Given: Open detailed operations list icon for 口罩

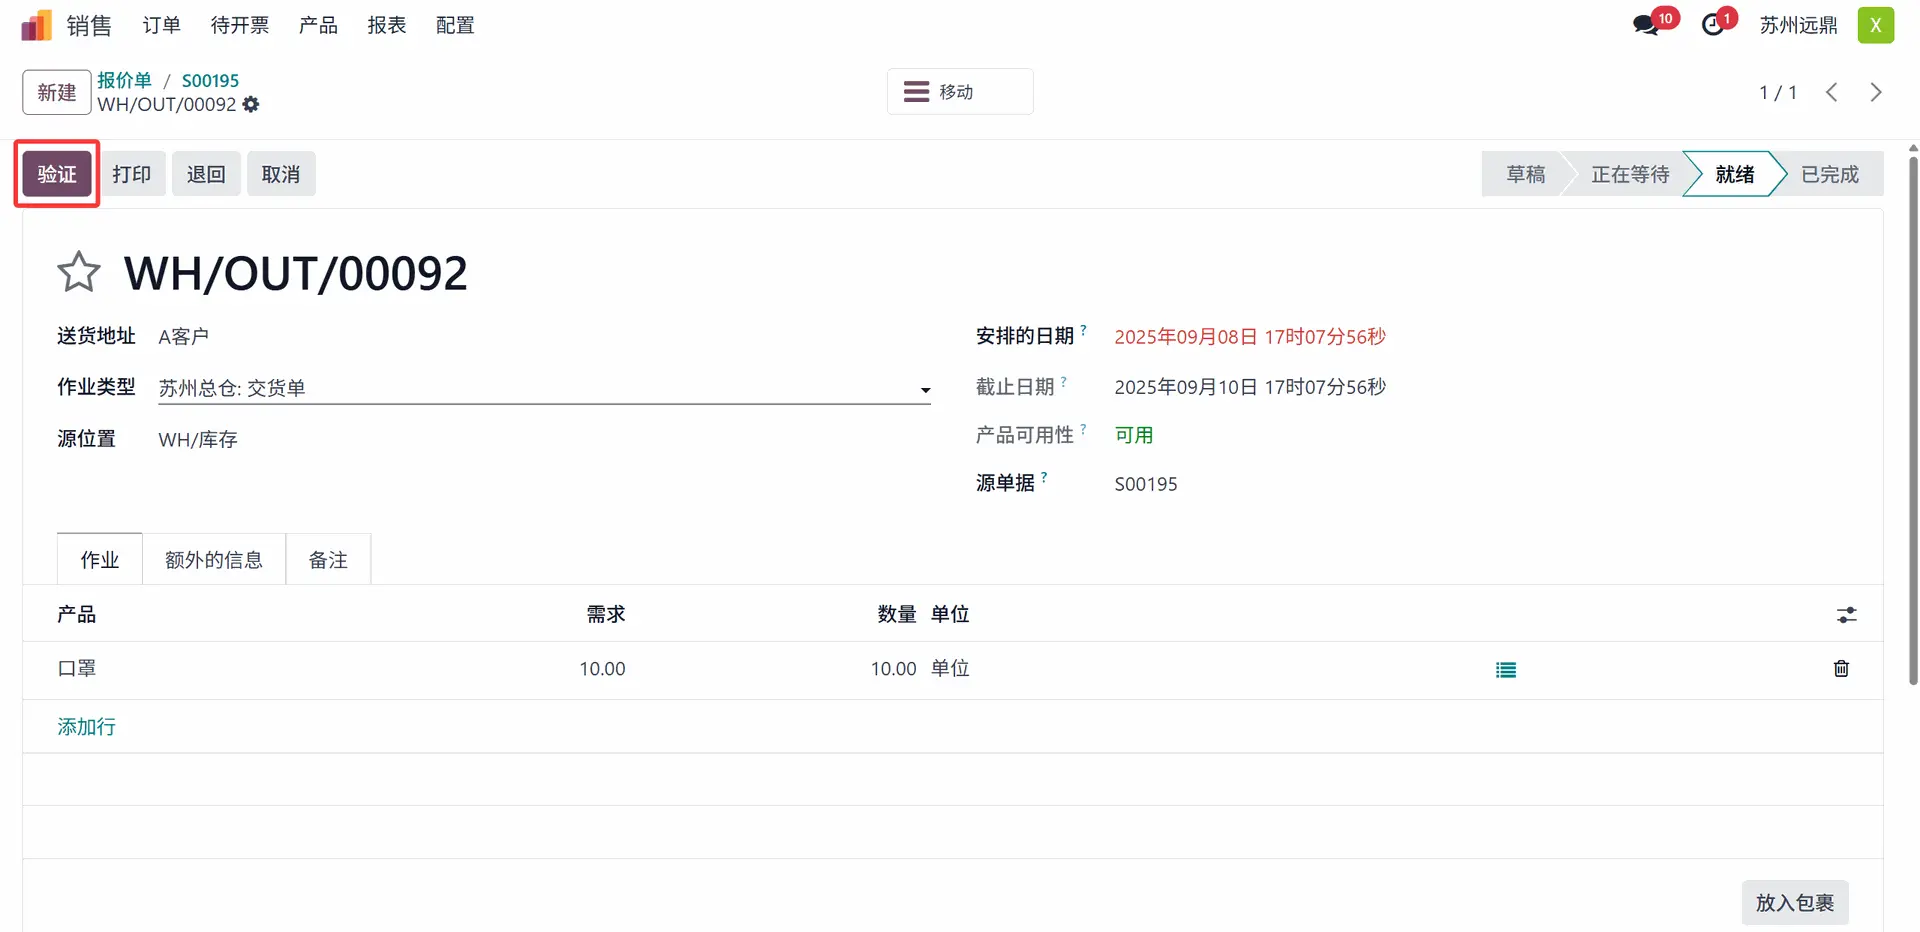Looking at the screenshot, I should click(x=1506, y=670).
